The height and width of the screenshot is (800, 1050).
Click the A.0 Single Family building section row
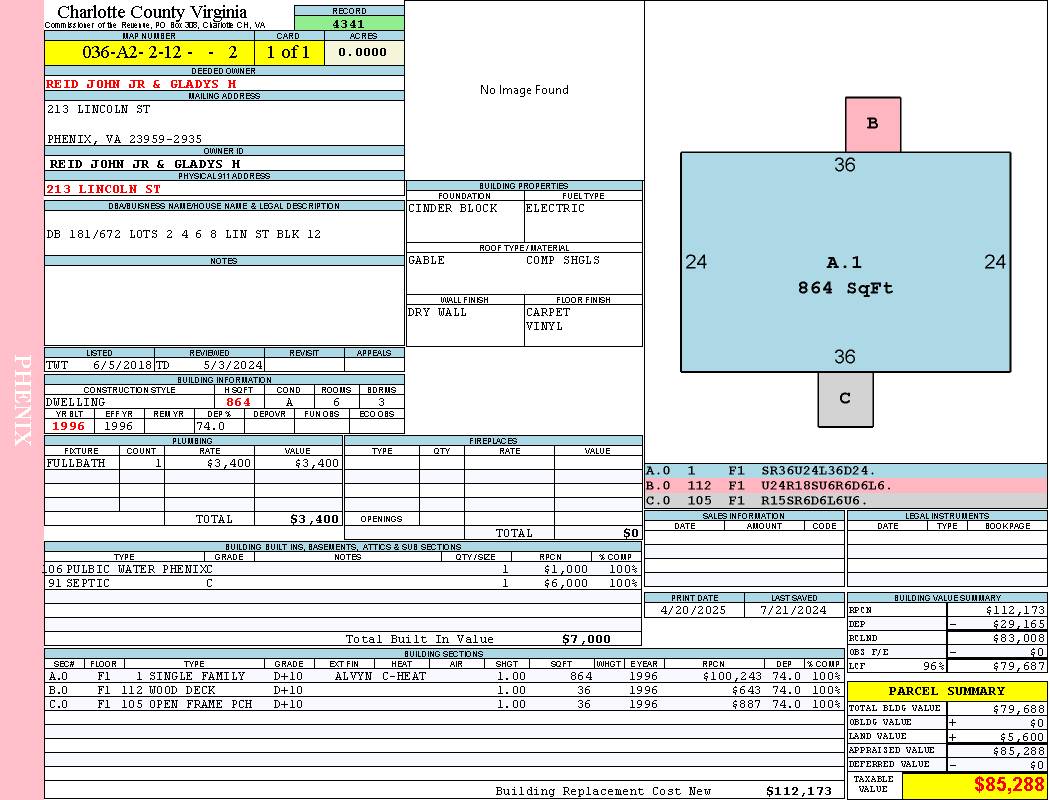443,676
